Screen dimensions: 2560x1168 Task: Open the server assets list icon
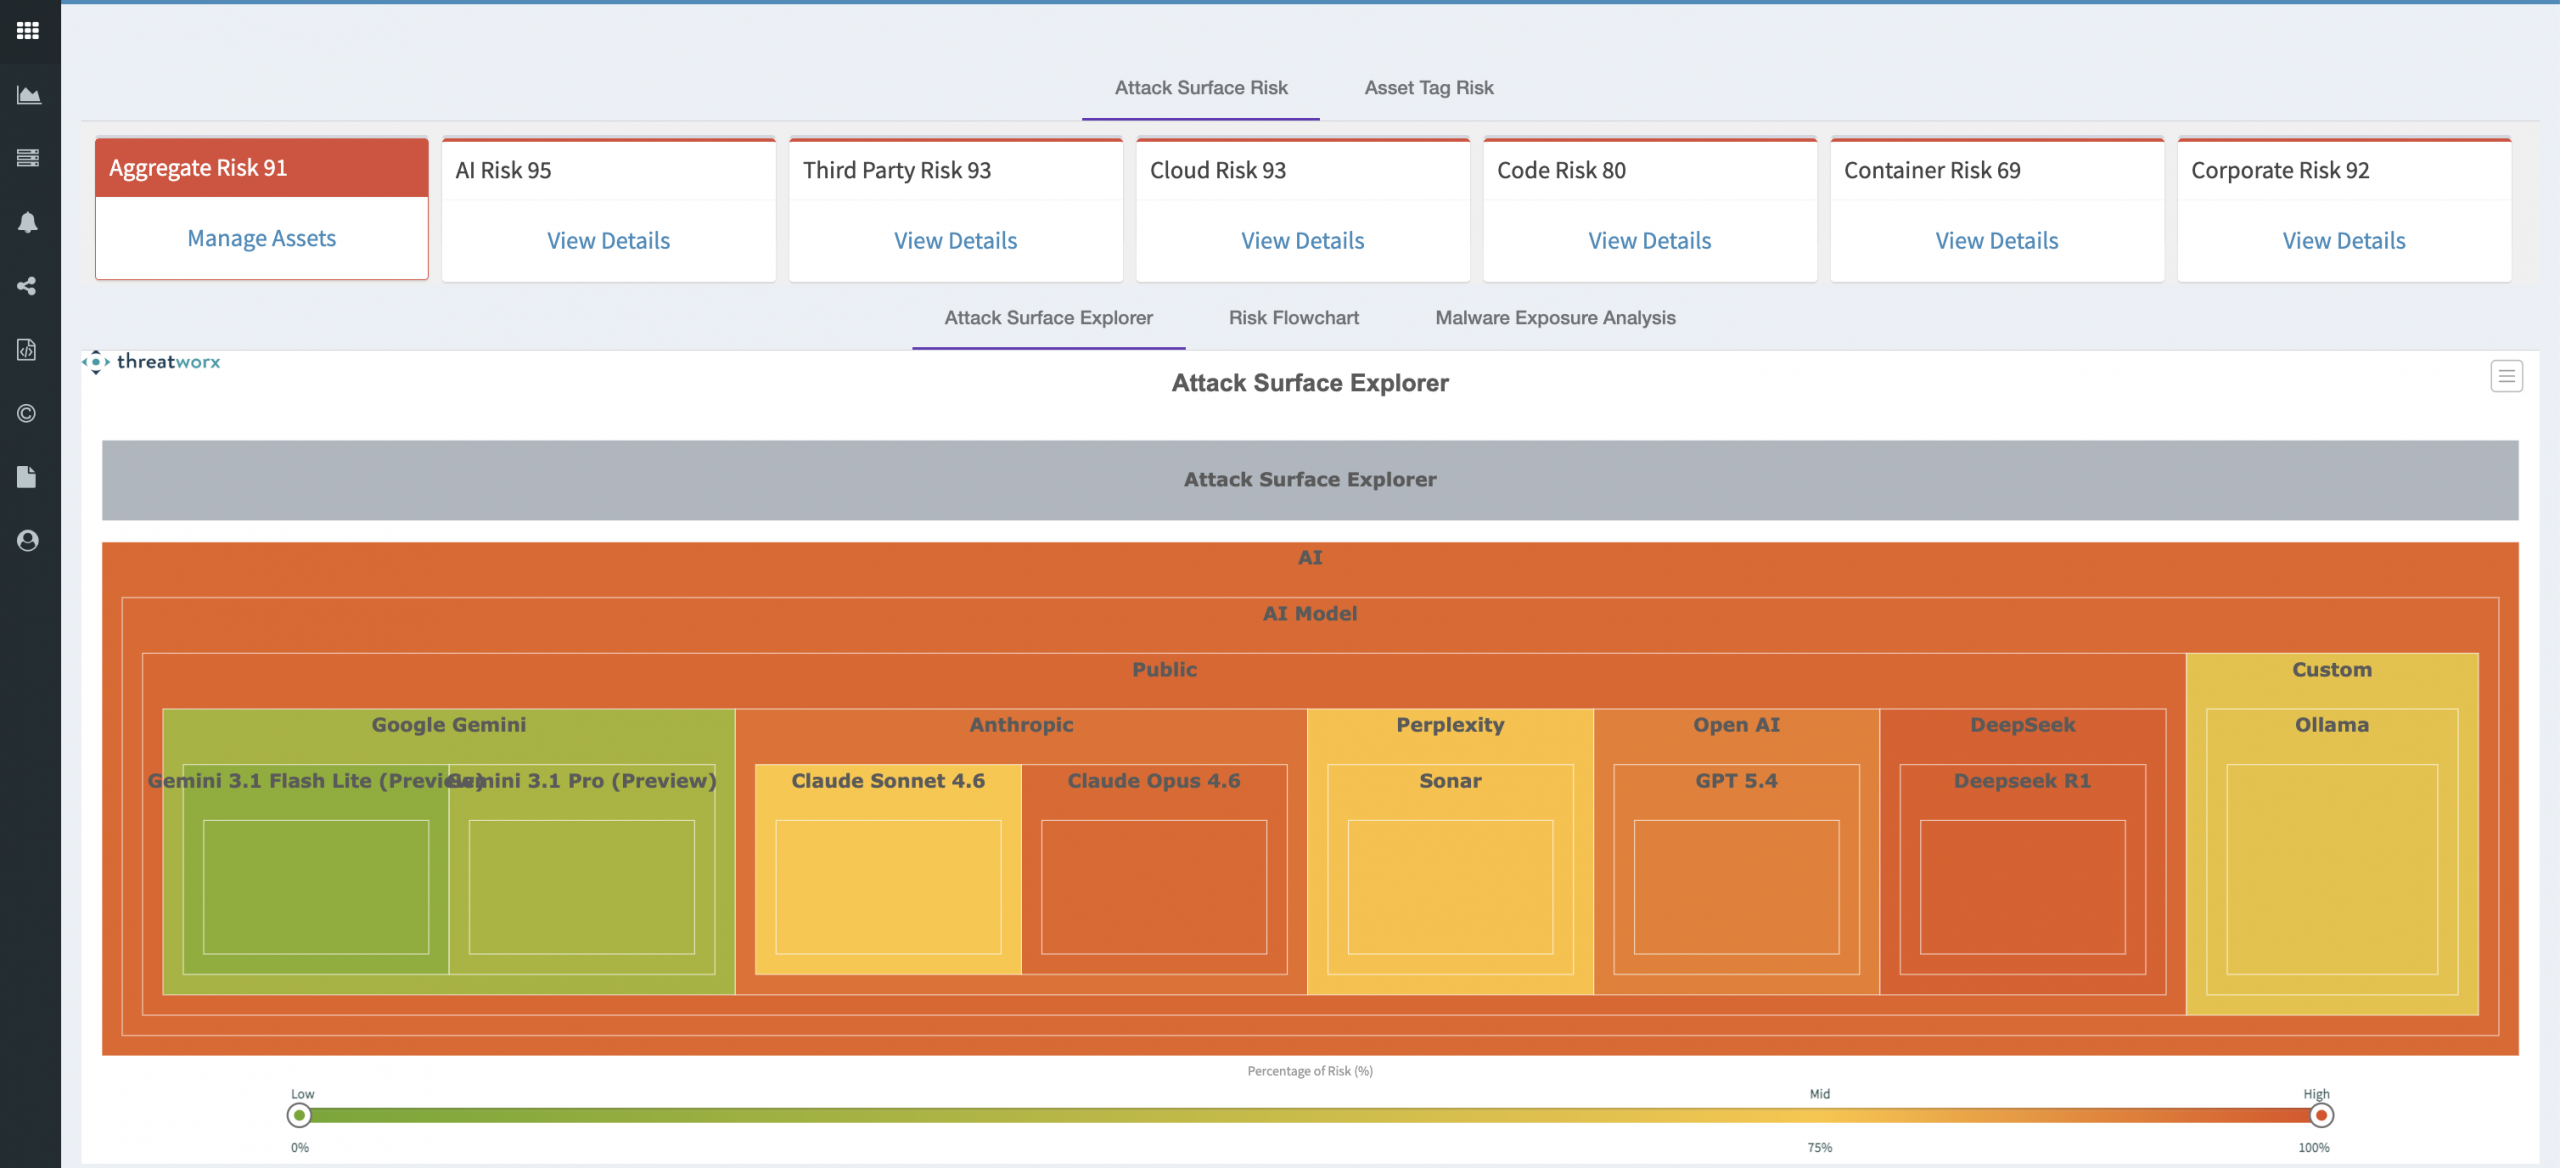(28, 158)
